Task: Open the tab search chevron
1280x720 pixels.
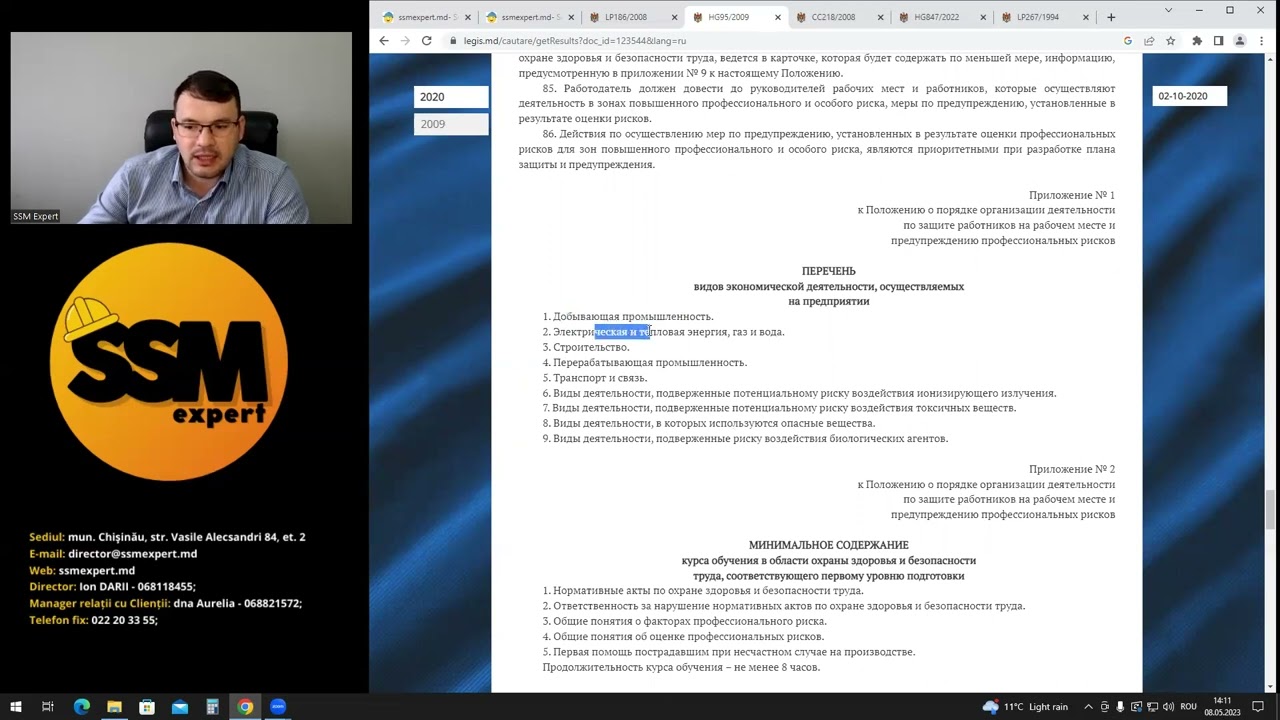Action: [x=1168, y=11]
